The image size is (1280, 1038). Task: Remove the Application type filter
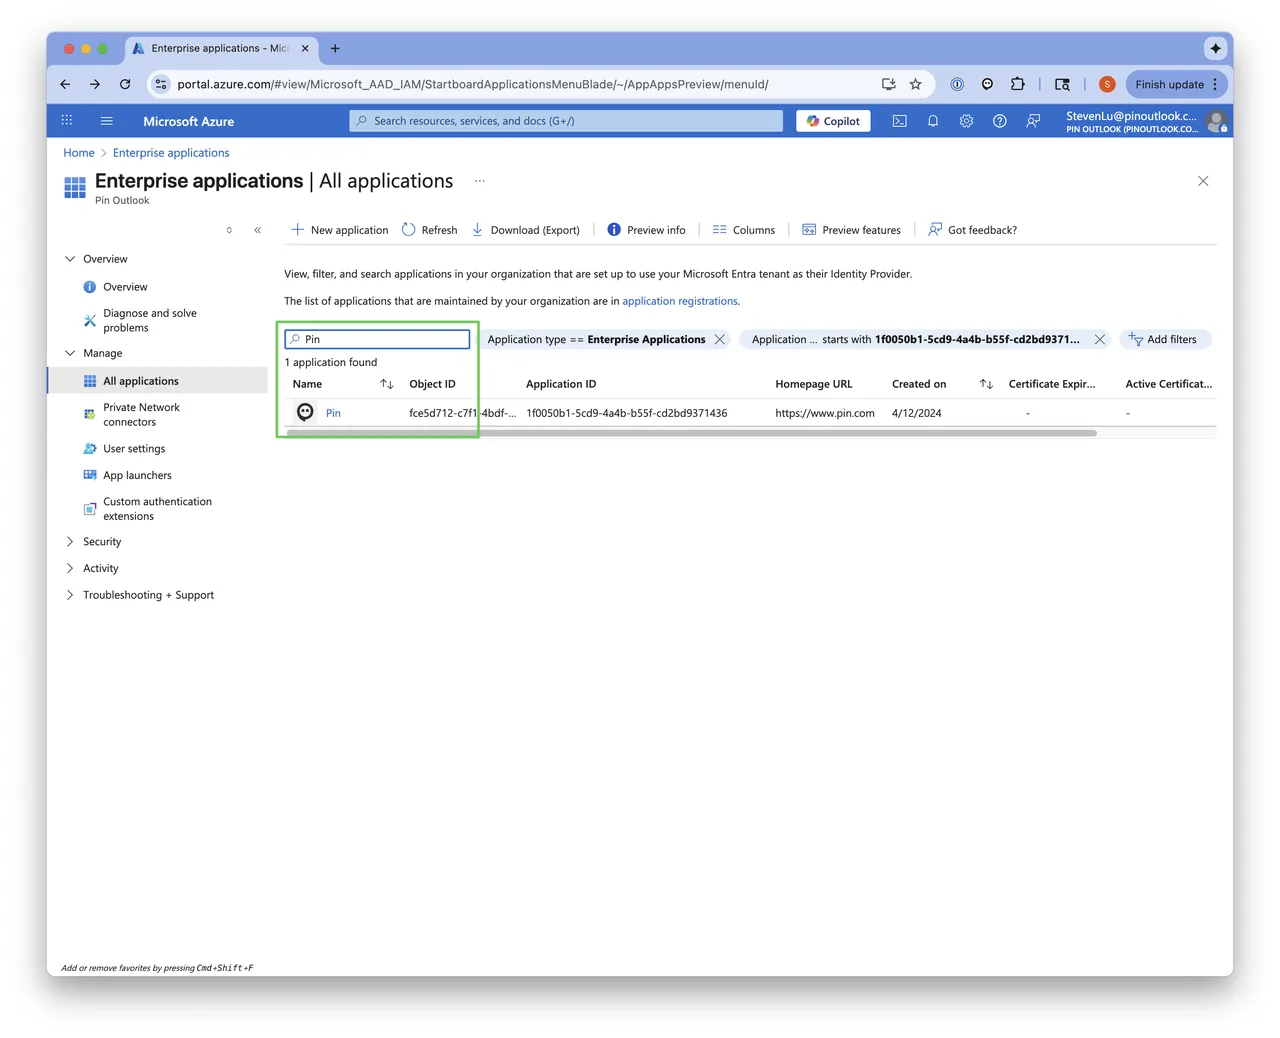click(x=720, y=340)
